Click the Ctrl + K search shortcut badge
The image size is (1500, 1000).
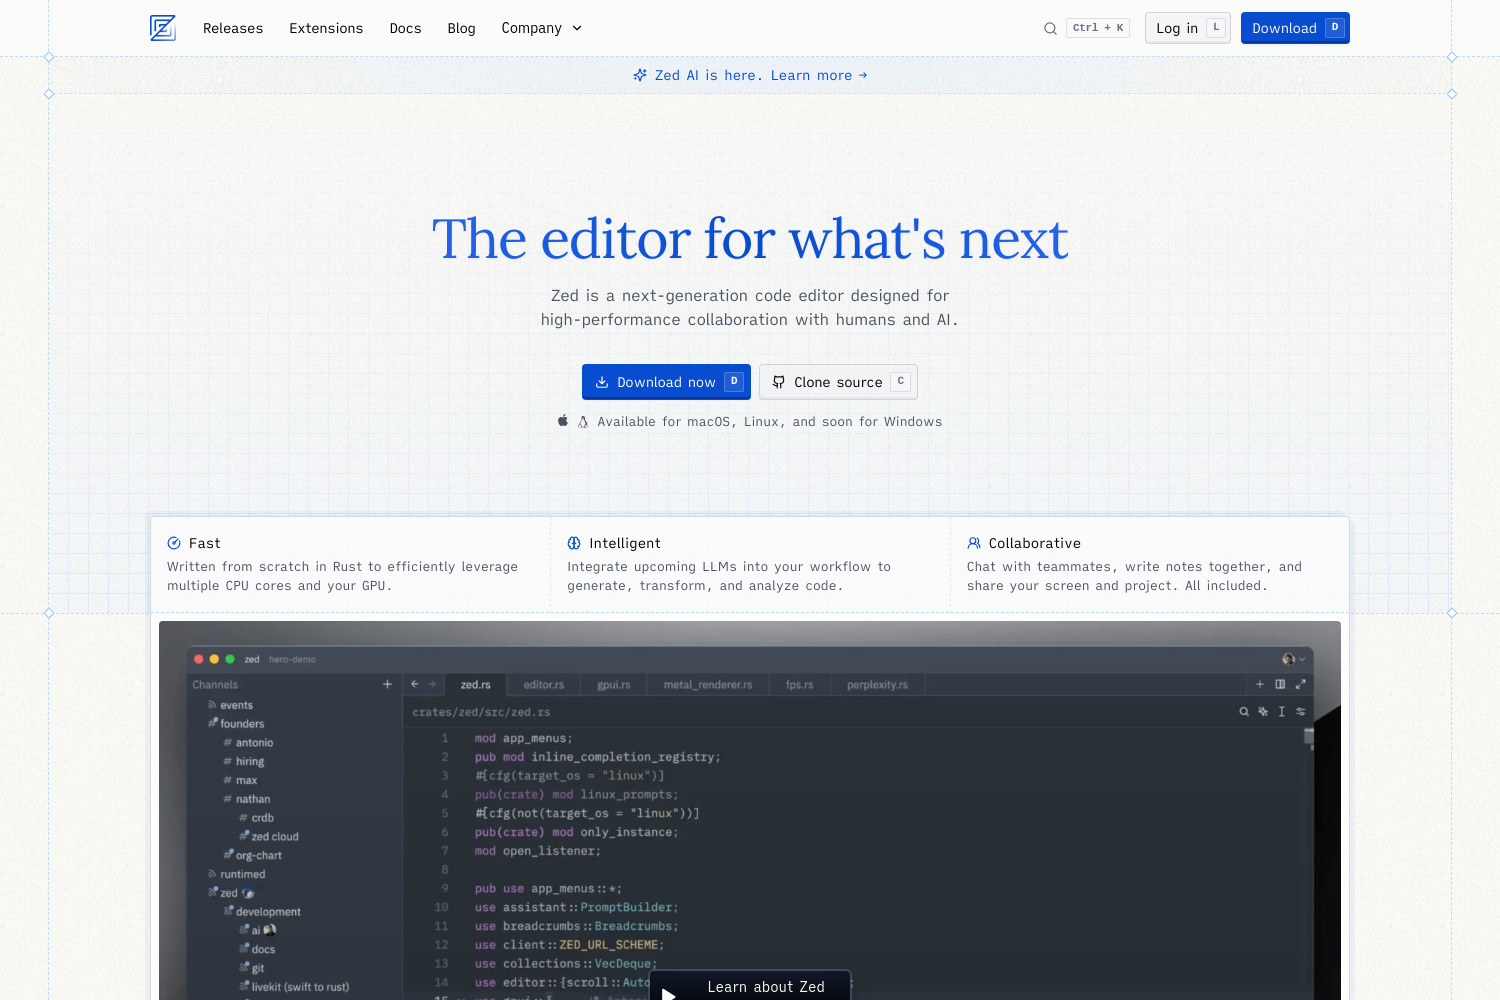[1098, 28]
